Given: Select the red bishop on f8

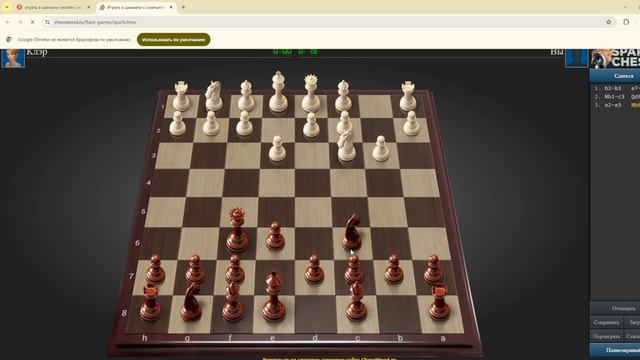Looking at the screenshot, I should (x=233, y=301).
